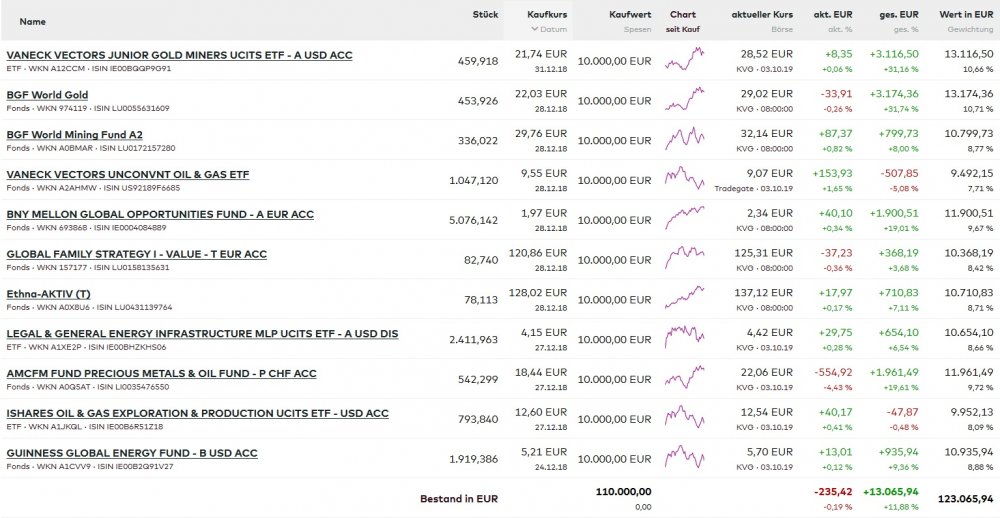Open the BGF World Gold fund
This screenshot has width=1000, height=518.
click(47, 95)
